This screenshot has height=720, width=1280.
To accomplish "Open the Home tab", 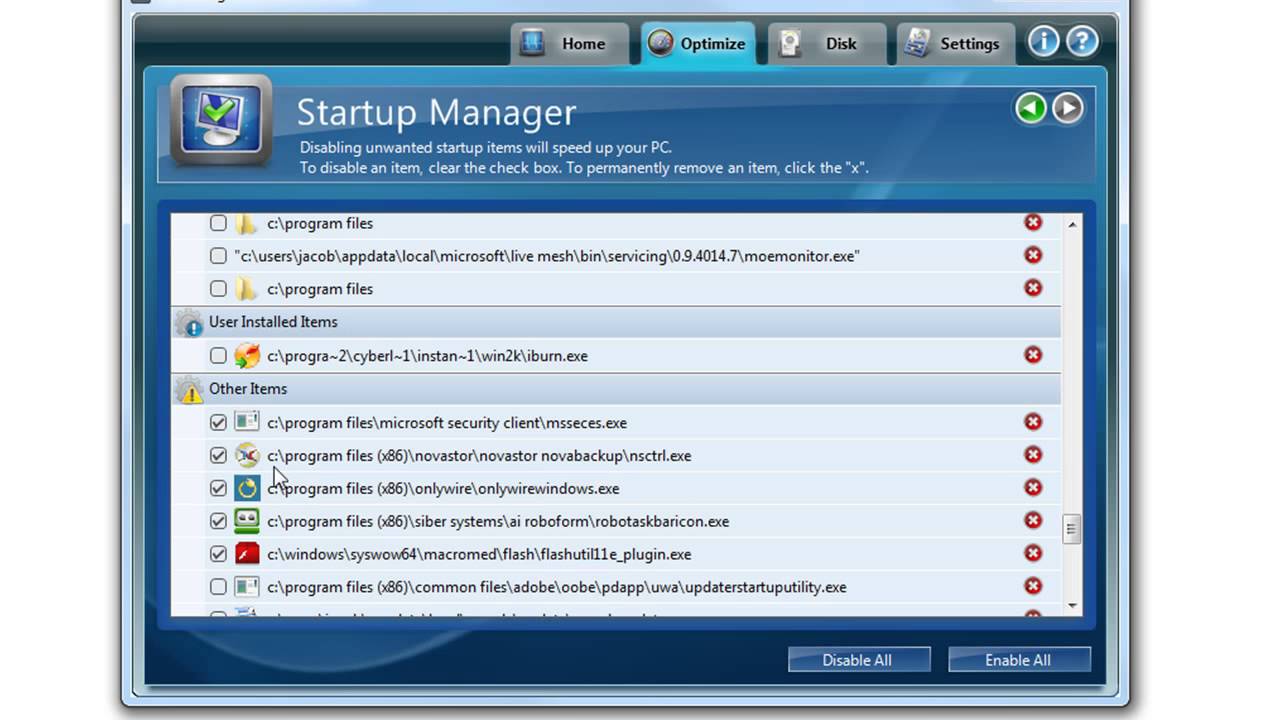I will tap(570, 44).
